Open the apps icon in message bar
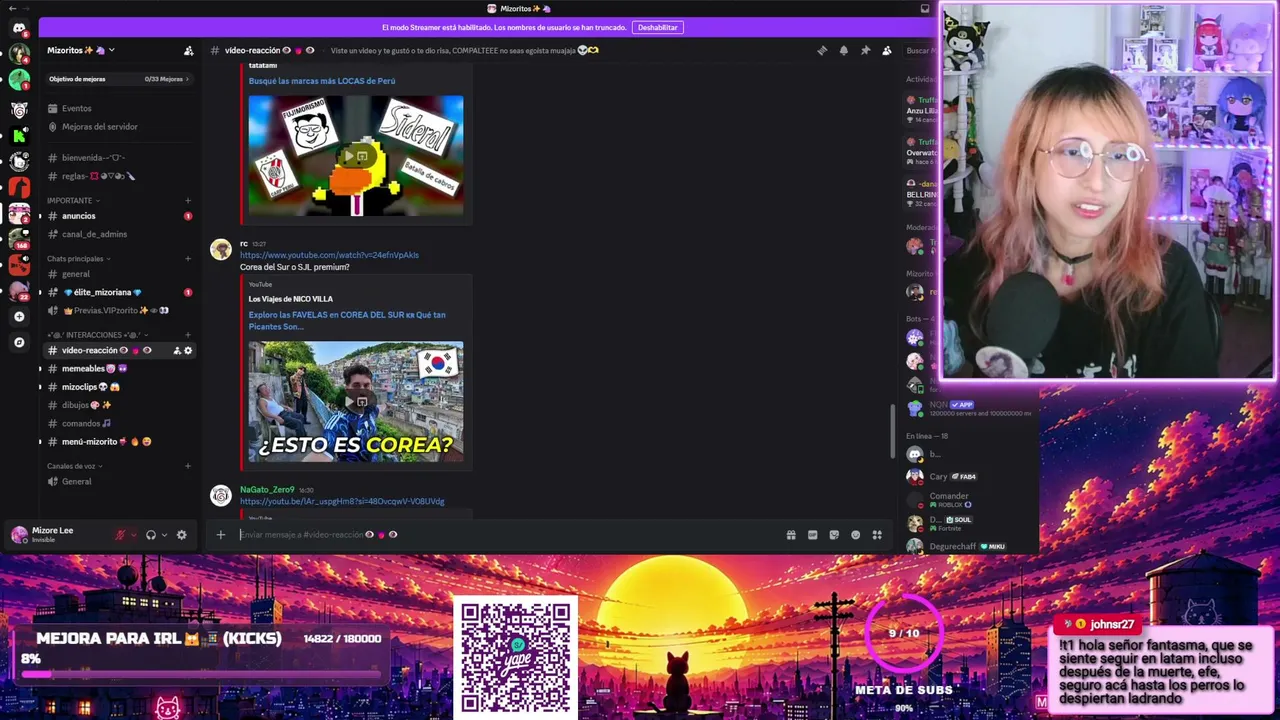The image size is (1280, 720). pos(877,535)
